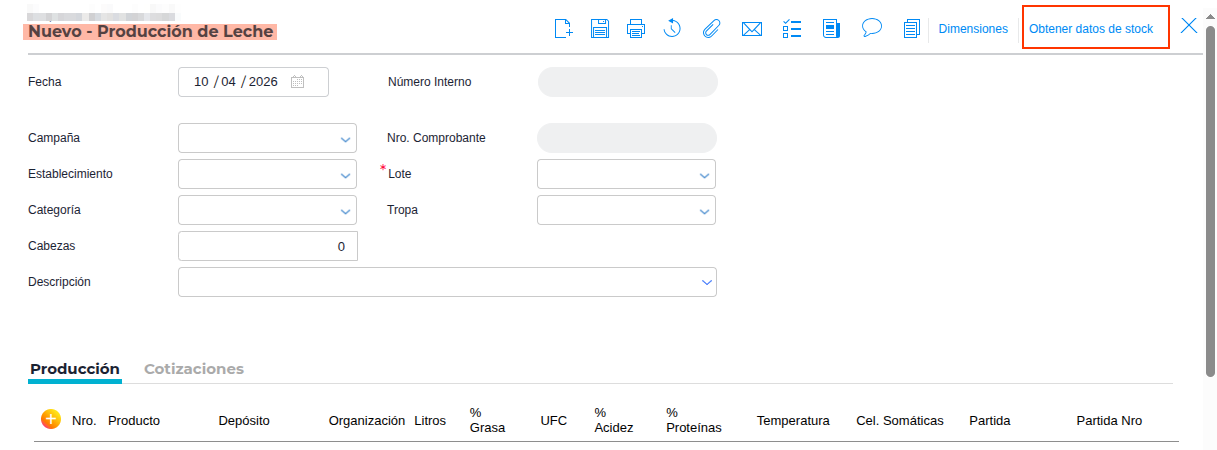Click the Dimensiones link
The image size is (1217, 450).
coord(973,29)
